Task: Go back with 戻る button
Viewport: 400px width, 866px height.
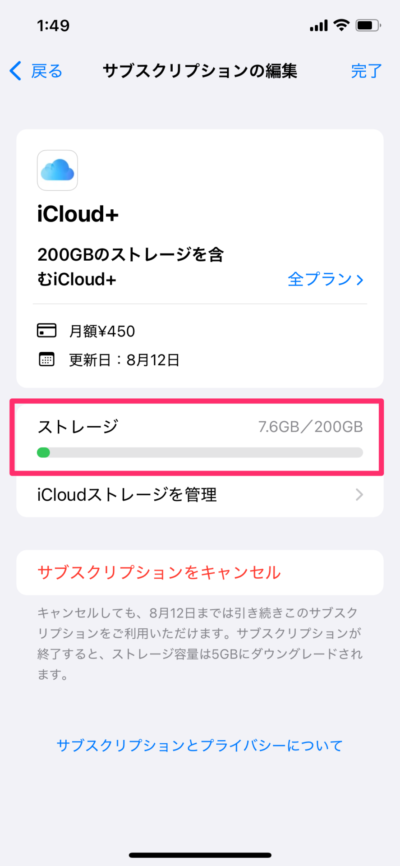Action: point(36,71)
